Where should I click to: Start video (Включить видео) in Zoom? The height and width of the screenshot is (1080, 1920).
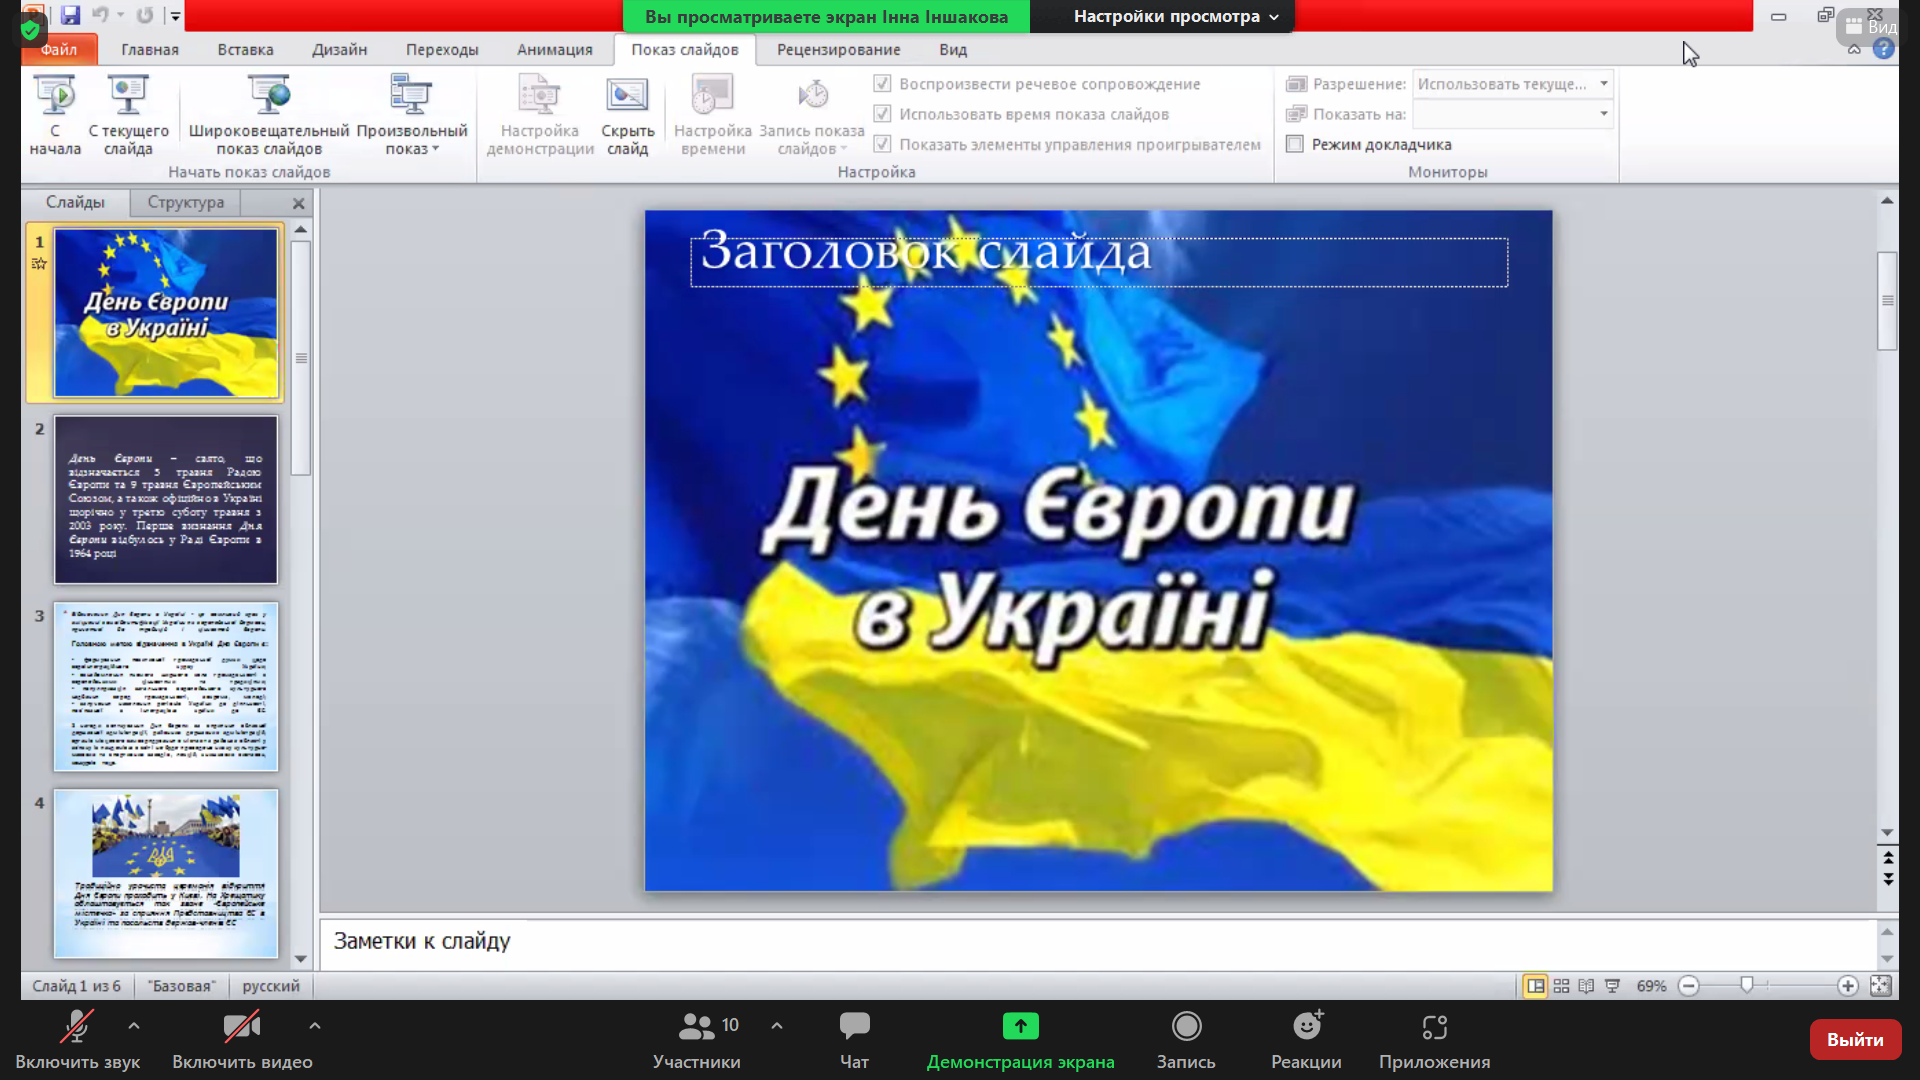tap(242, 1040)
